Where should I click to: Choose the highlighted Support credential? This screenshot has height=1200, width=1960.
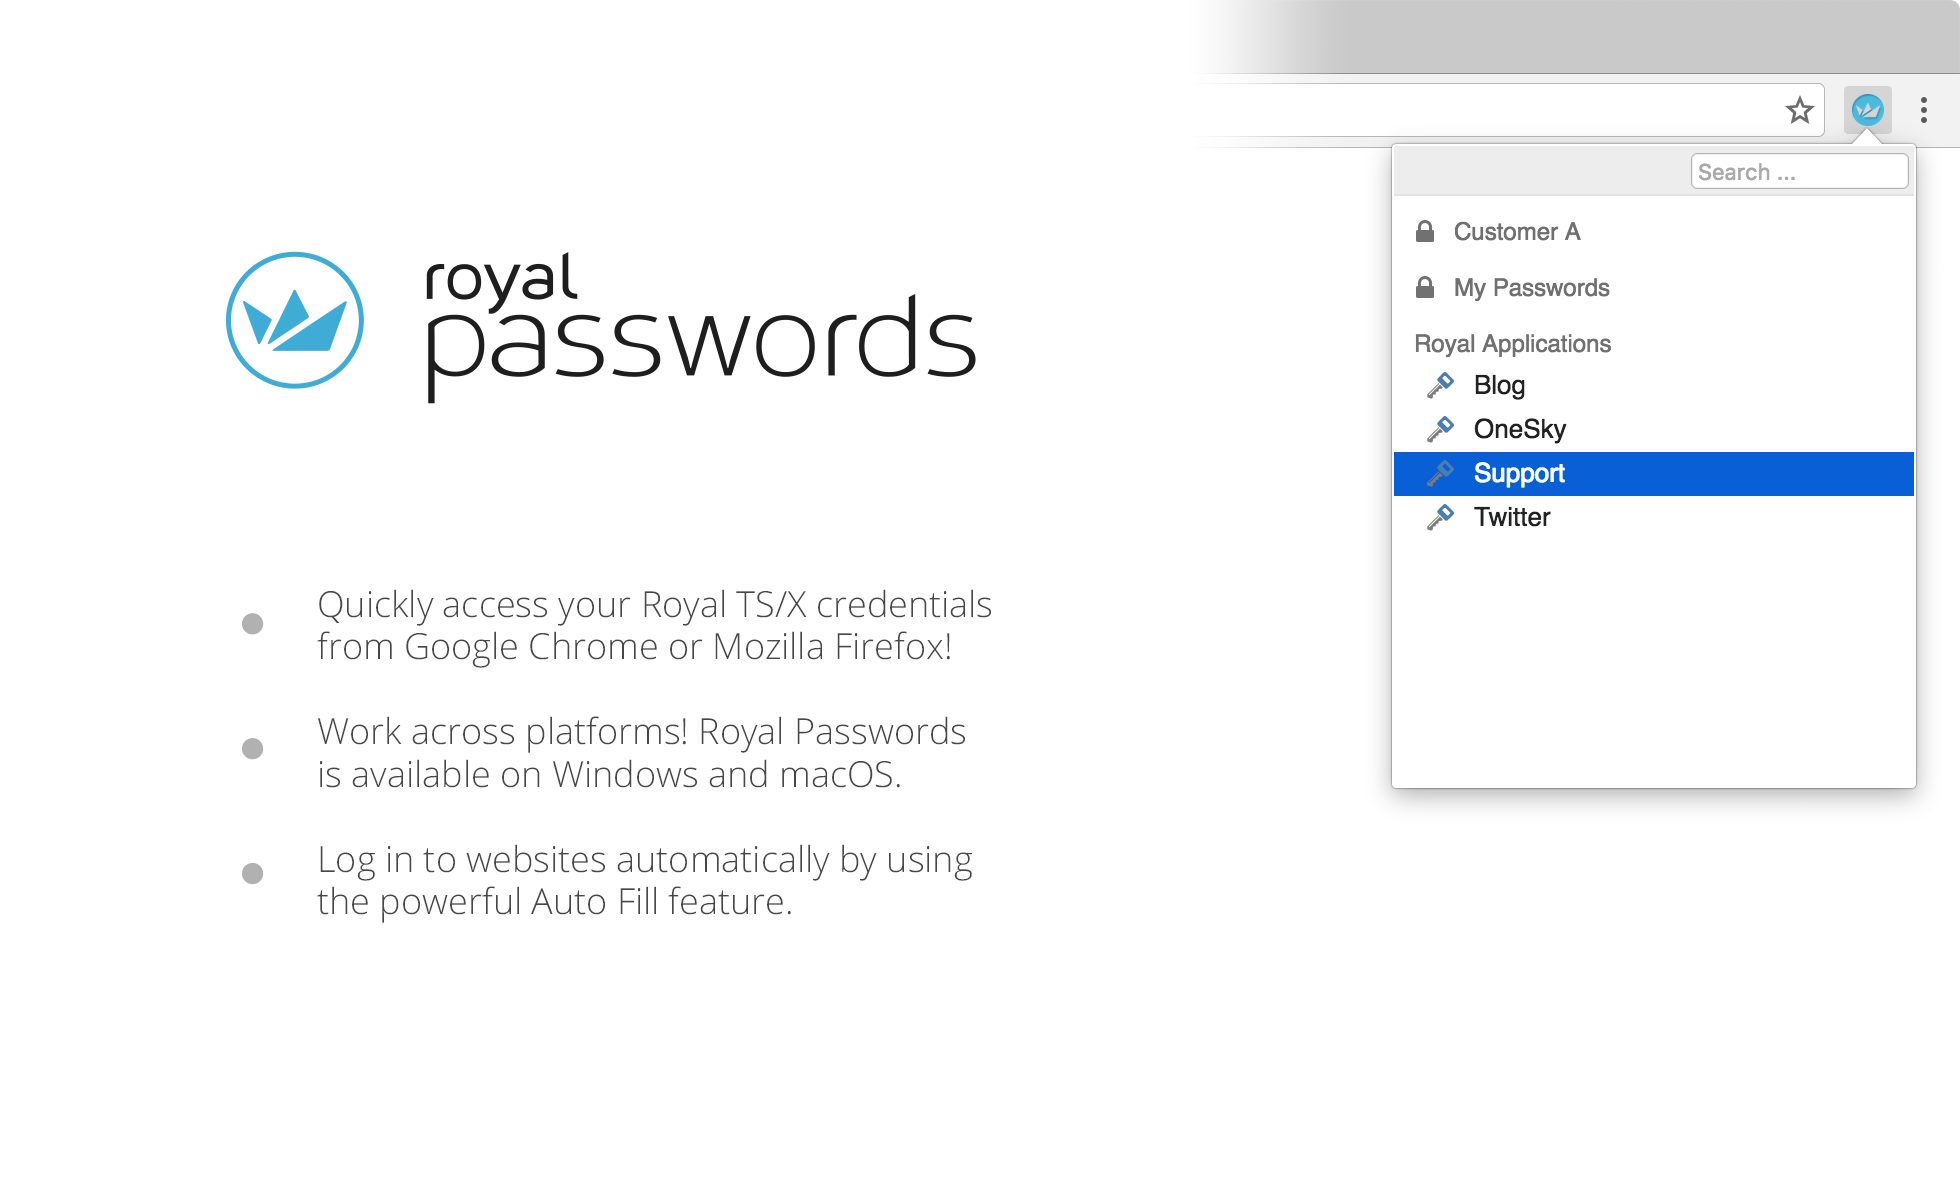(x=1519, y=473)
